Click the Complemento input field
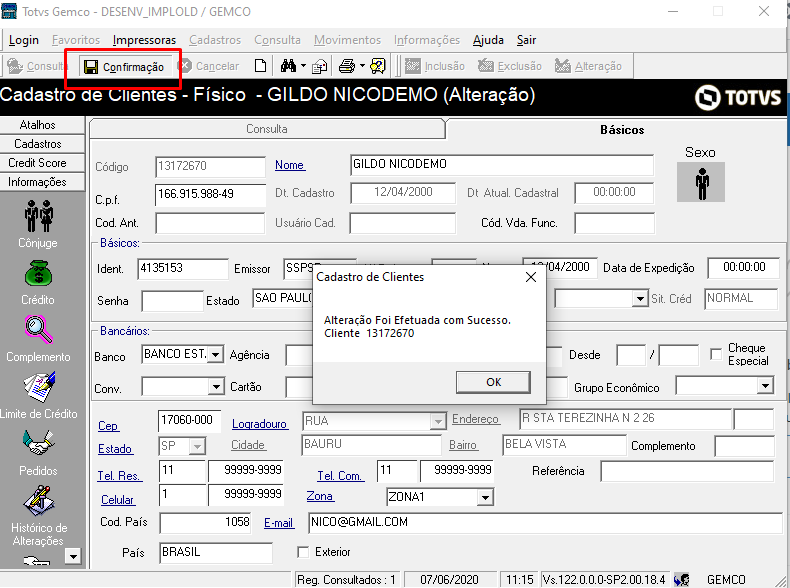Viewport: 790px width, 588px height. (744, 446)
